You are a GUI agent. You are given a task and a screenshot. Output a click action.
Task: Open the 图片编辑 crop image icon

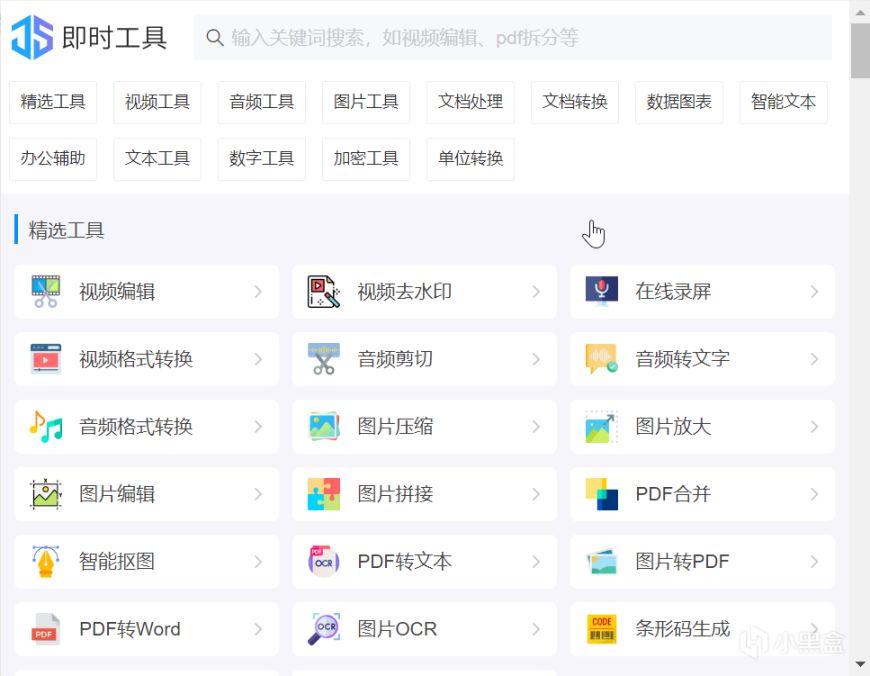tap(46, 494)
